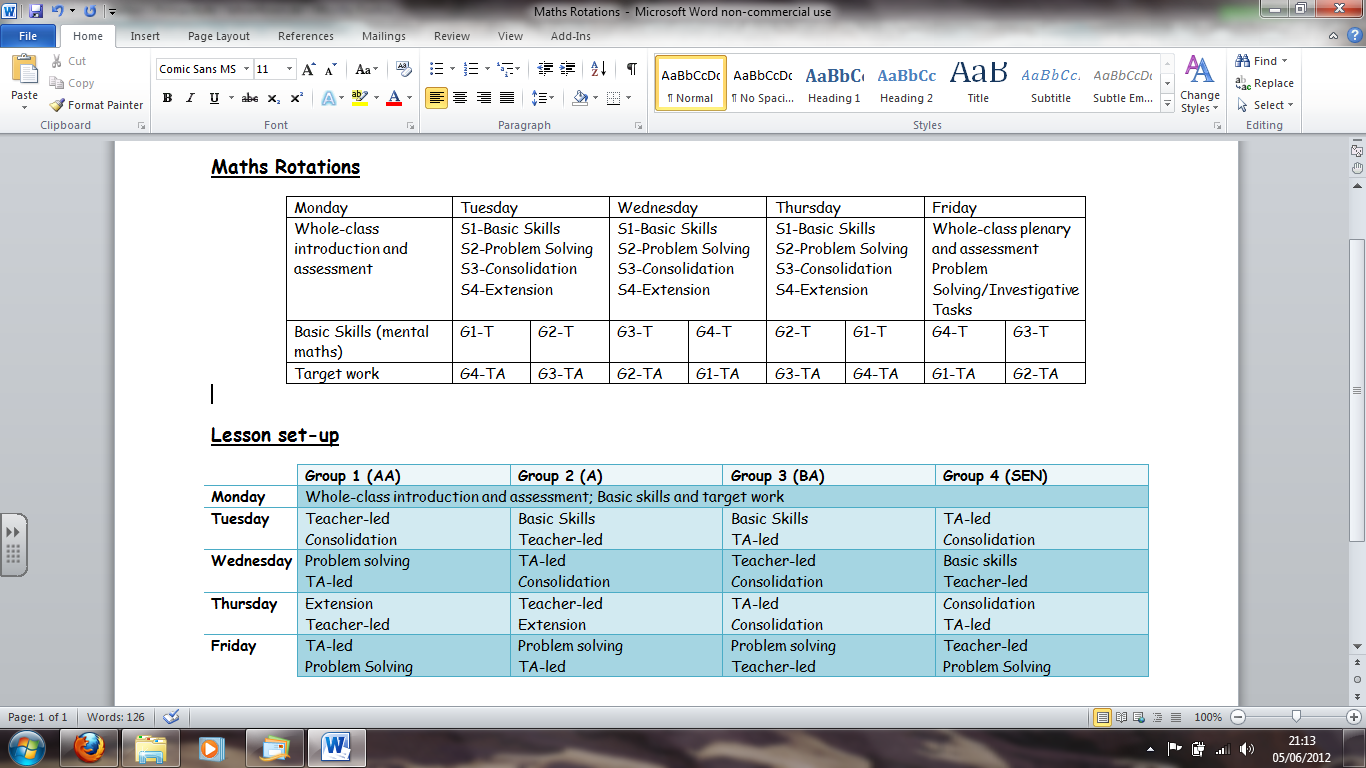Open the font size dropdown
The width and height of the screenshot is (1366, 768).
click(290, 69)
